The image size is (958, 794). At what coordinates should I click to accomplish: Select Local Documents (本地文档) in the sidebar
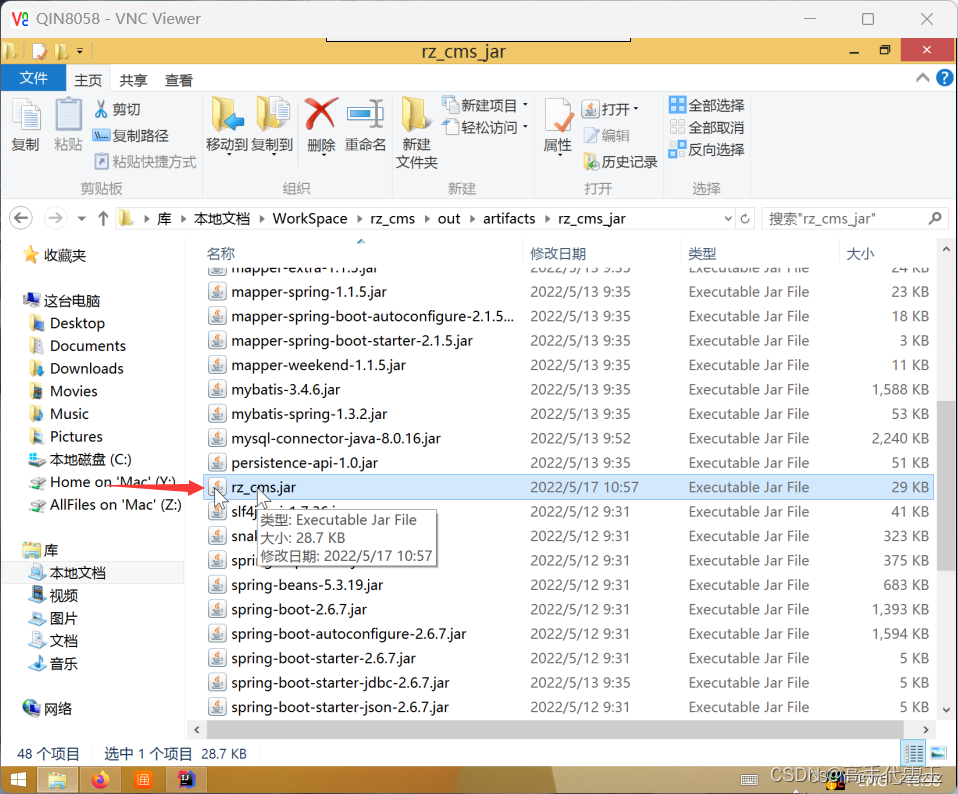tap(67, 573)
